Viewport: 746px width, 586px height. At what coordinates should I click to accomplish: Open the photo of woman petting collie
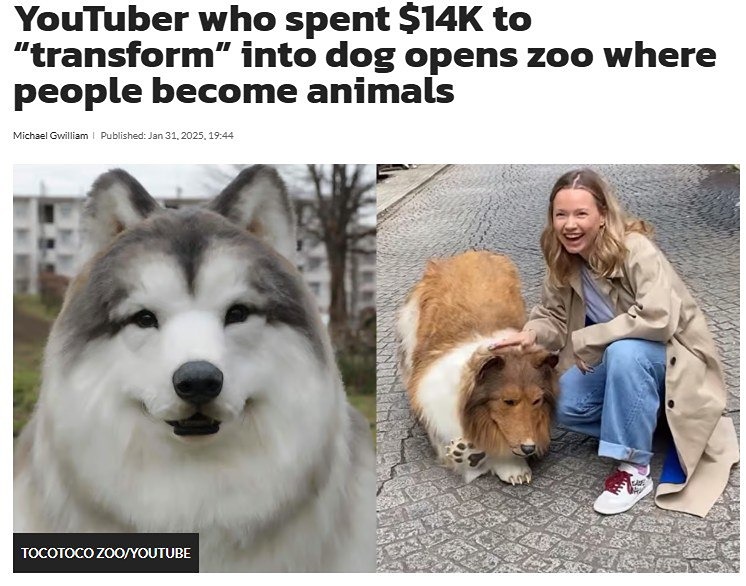point(558,368)
